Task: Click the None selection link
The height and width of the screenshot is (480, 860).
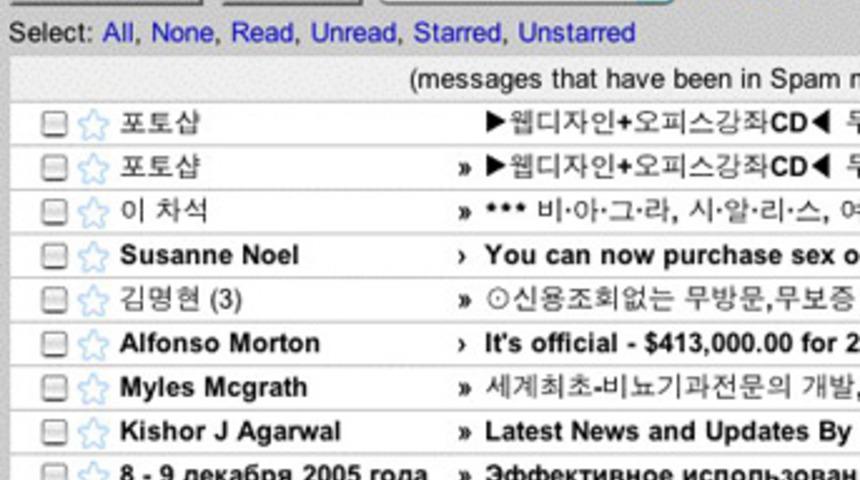Action: [181, 33]
